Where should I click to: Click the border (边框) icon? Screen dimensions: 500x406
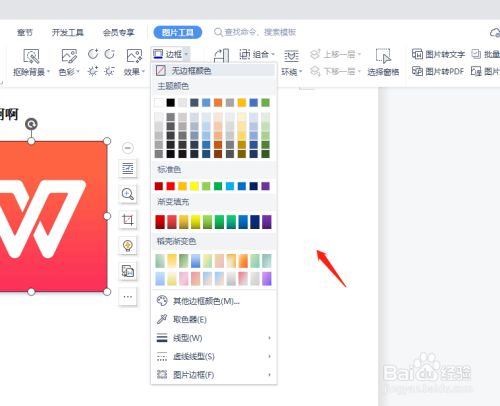pyautogui.click(x=158, y=54)
